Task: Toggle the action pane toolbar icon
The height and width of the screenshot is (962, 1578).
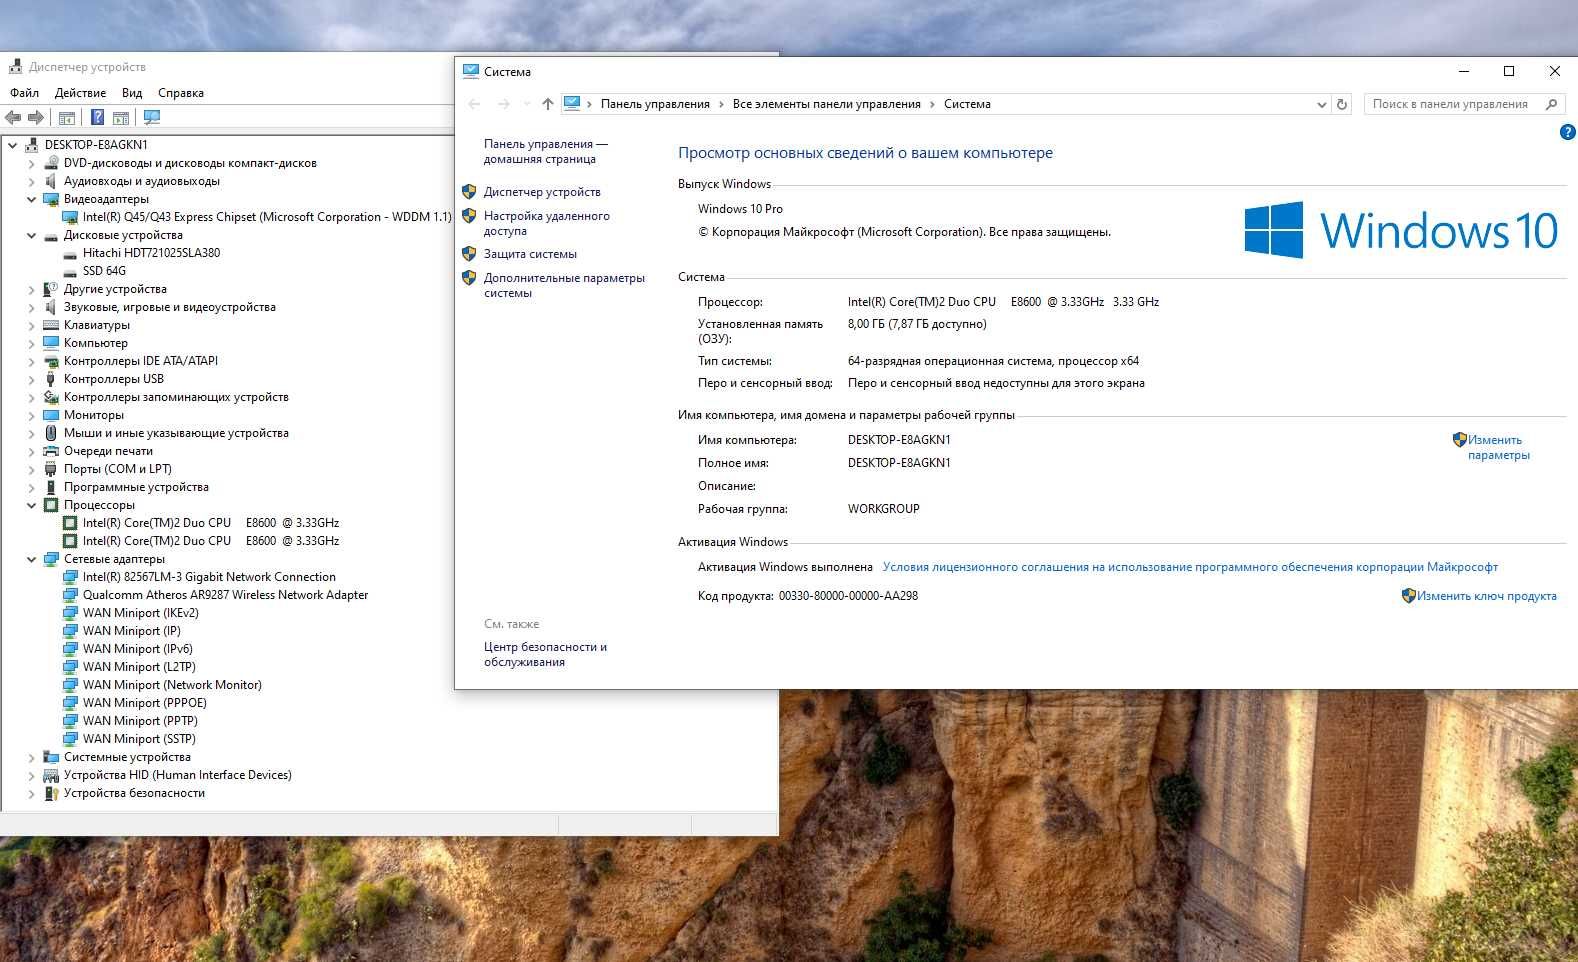Action: [x=121, y=117]
